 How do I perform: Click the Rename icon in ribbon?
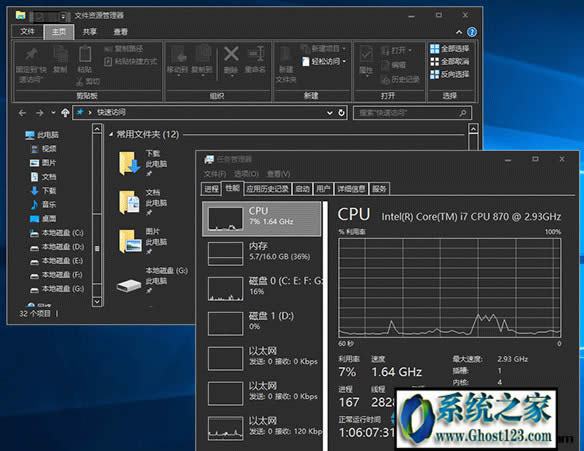click(256, 54)
